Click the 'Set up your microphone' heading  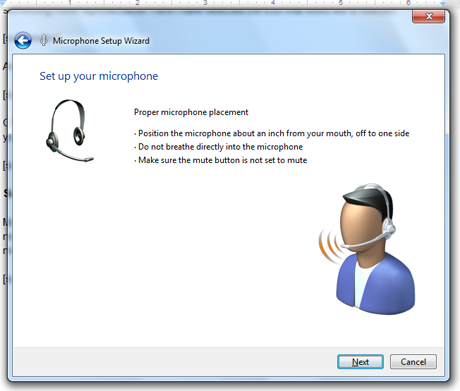(x=99, y=76)
